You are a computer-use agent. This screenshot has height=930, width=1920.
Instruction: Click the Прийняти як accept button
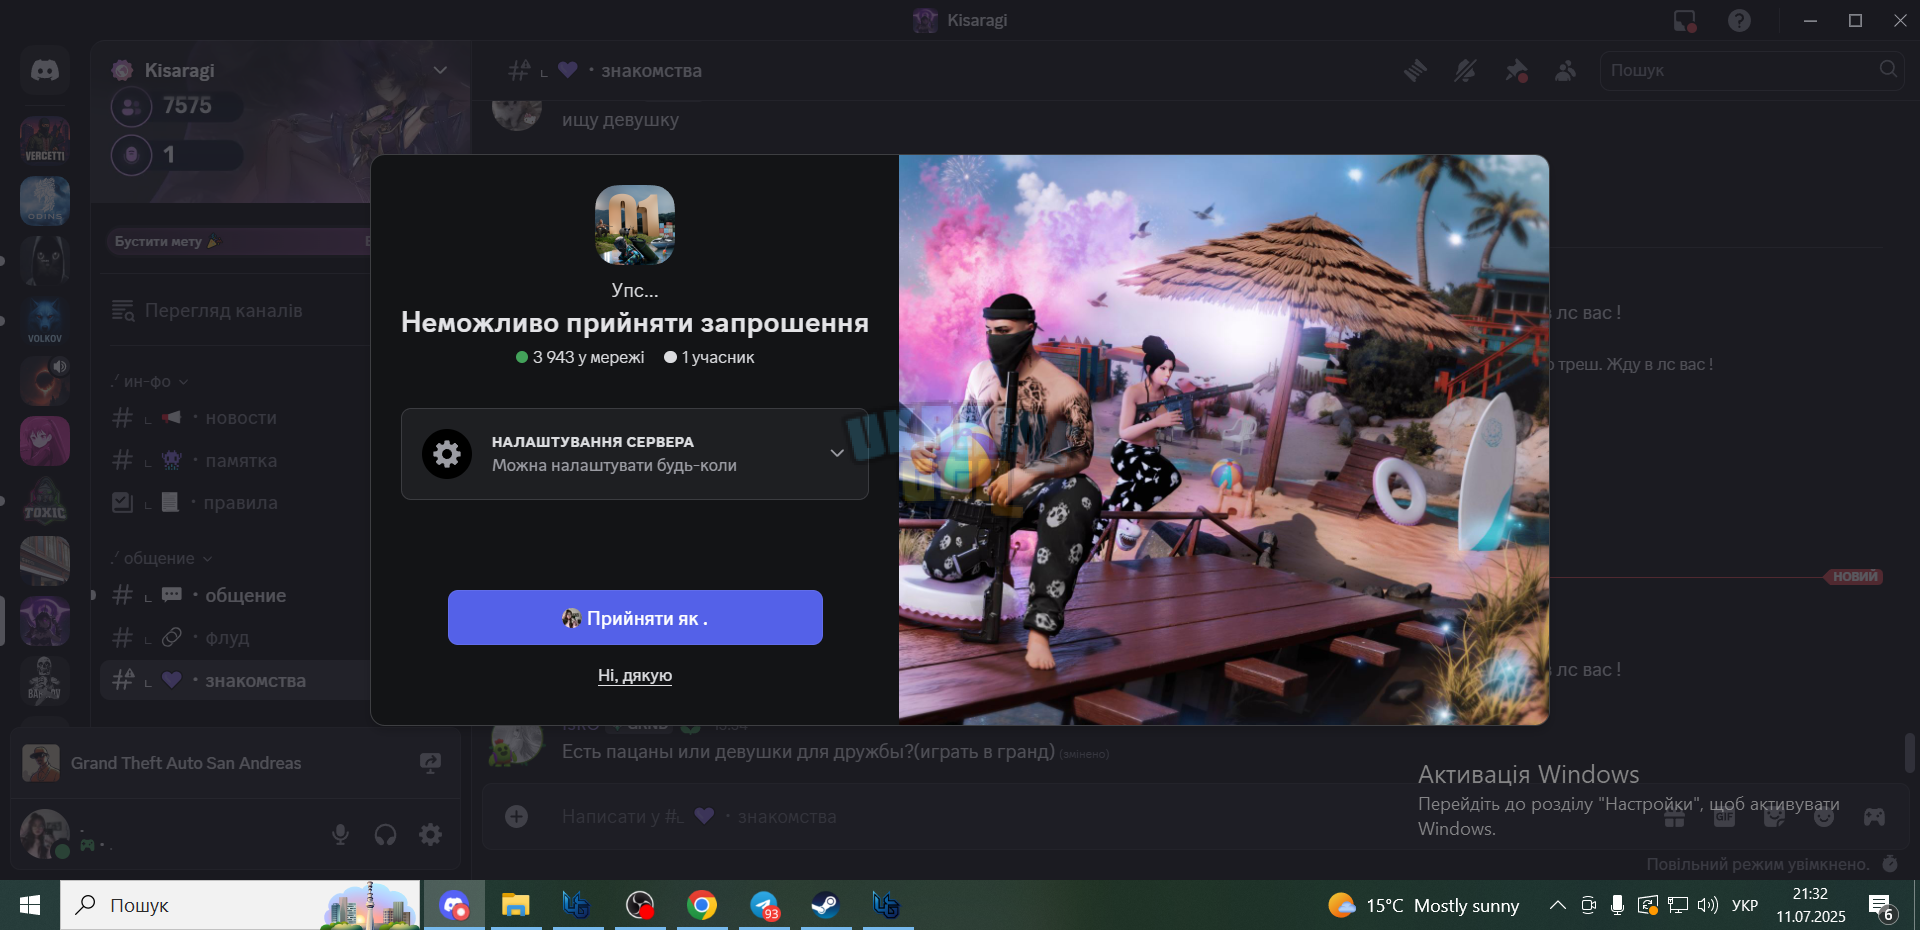click(635, 618)
